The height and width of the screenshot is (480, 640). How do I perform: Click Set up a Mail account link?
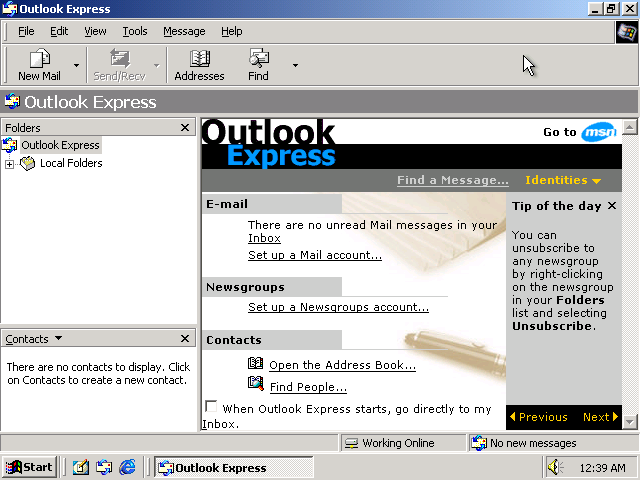tap(315, 255)
